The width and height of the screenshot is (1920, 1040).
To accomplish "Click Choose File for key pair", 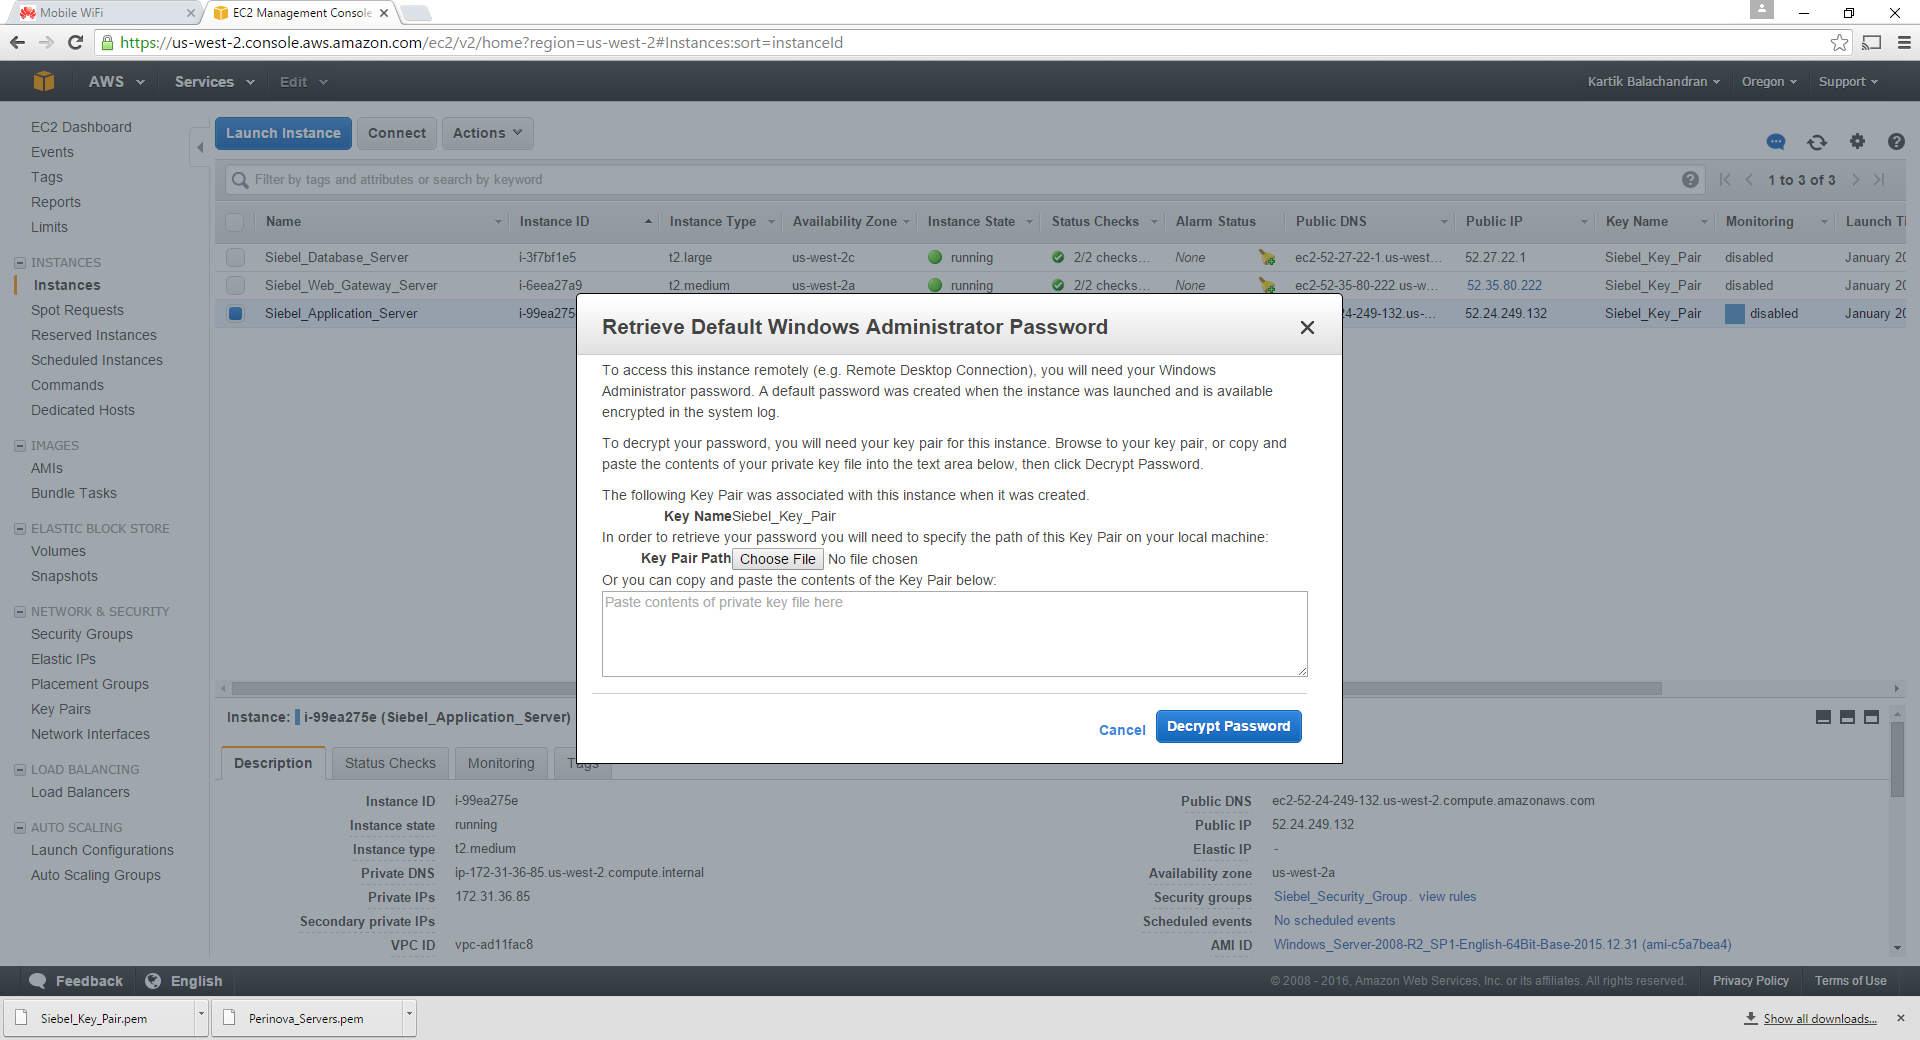I will (x=778, y=559).
